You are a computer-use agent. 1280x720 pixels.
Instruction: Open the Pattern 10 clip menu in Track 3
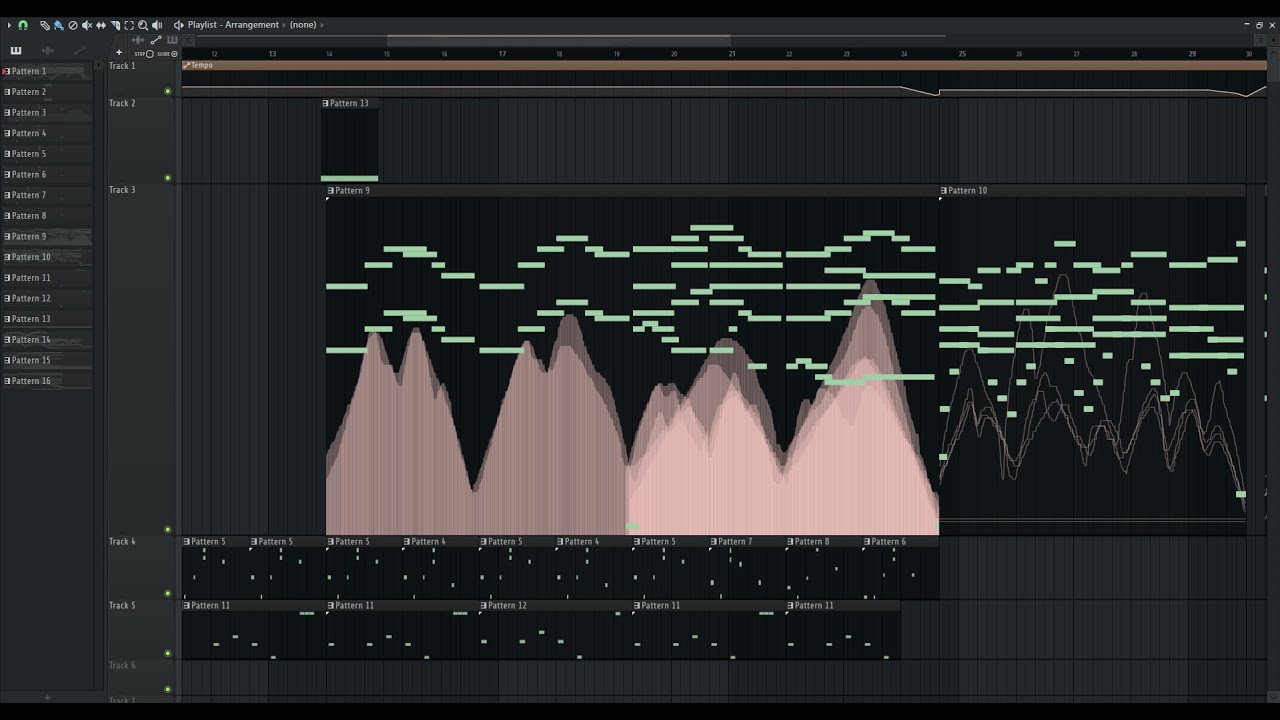click(x=944, y=190)
